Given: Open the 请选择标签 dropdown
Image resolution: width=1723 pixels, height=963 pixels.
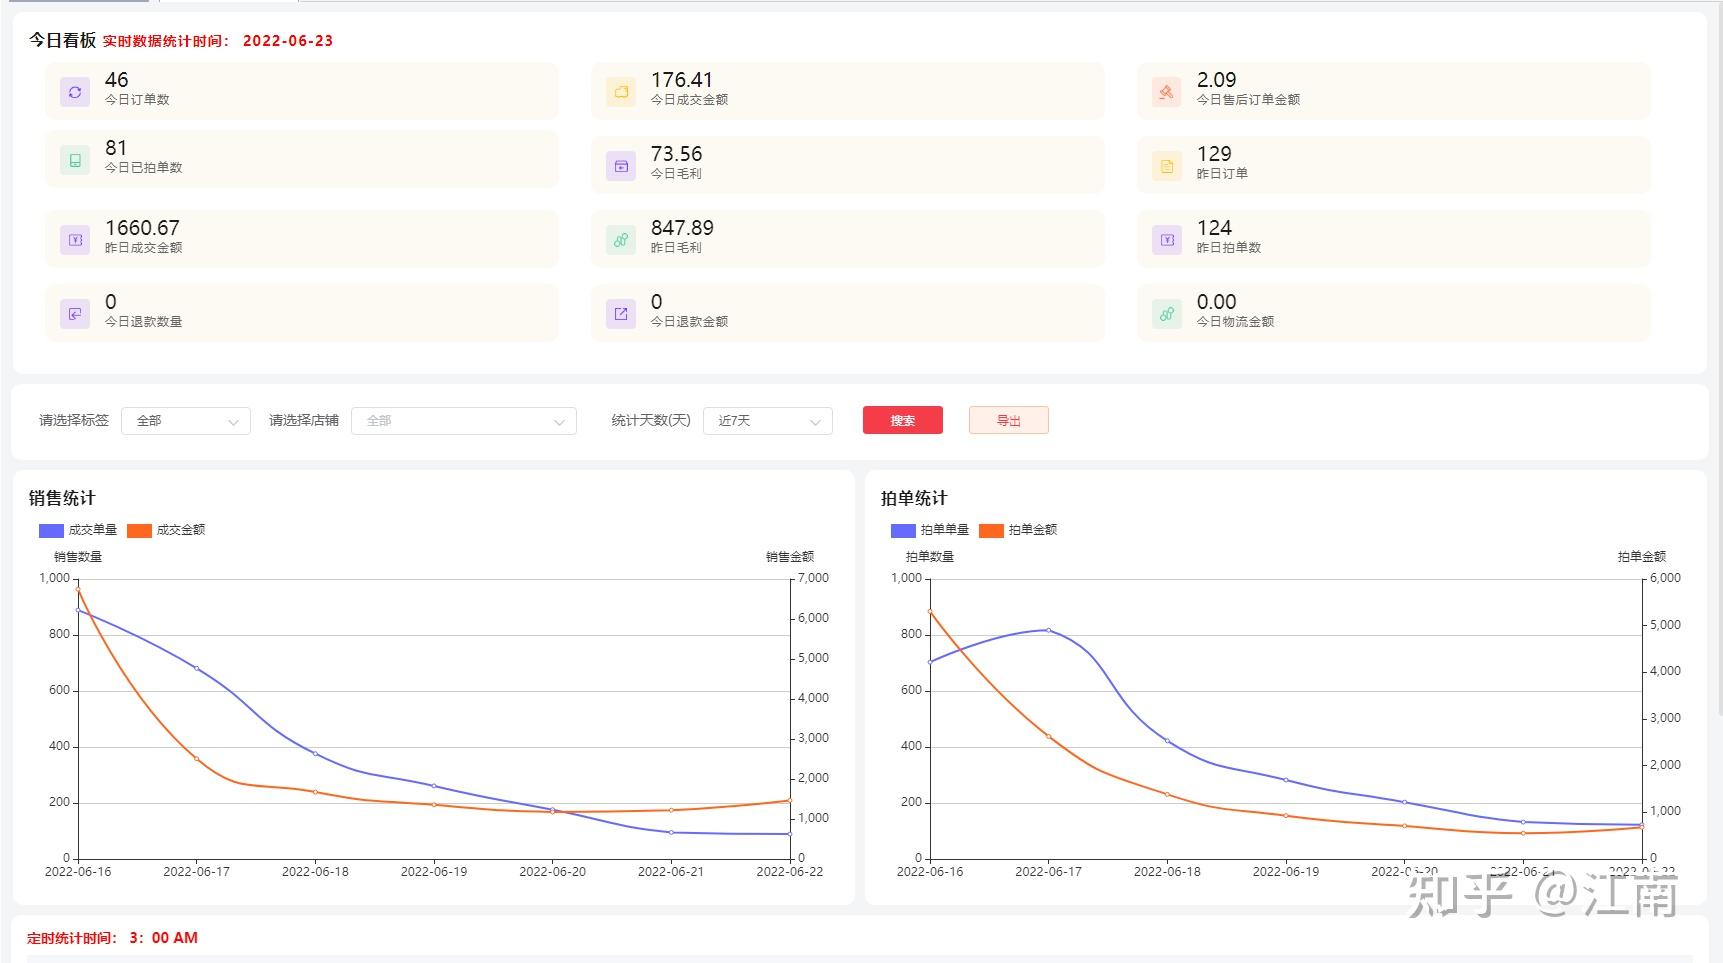Looking at the screenshot, I should pos(186,421).
